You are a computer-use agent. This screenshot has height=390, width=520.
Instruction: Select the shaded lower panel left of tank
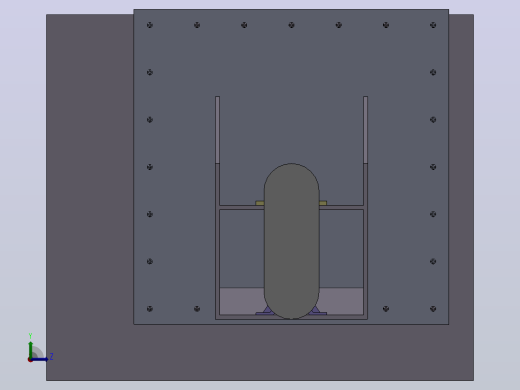(242, 301)
